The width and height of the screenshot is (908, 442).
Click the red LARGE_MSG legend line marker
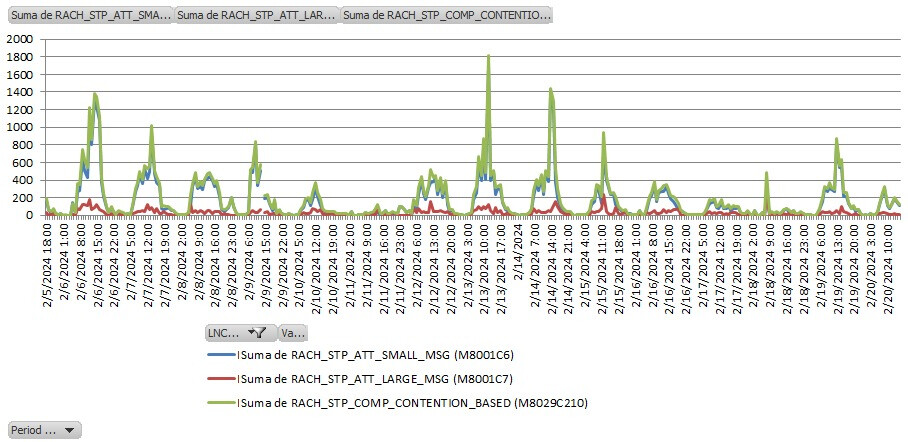pyautogui.click(x=220, y=379)
